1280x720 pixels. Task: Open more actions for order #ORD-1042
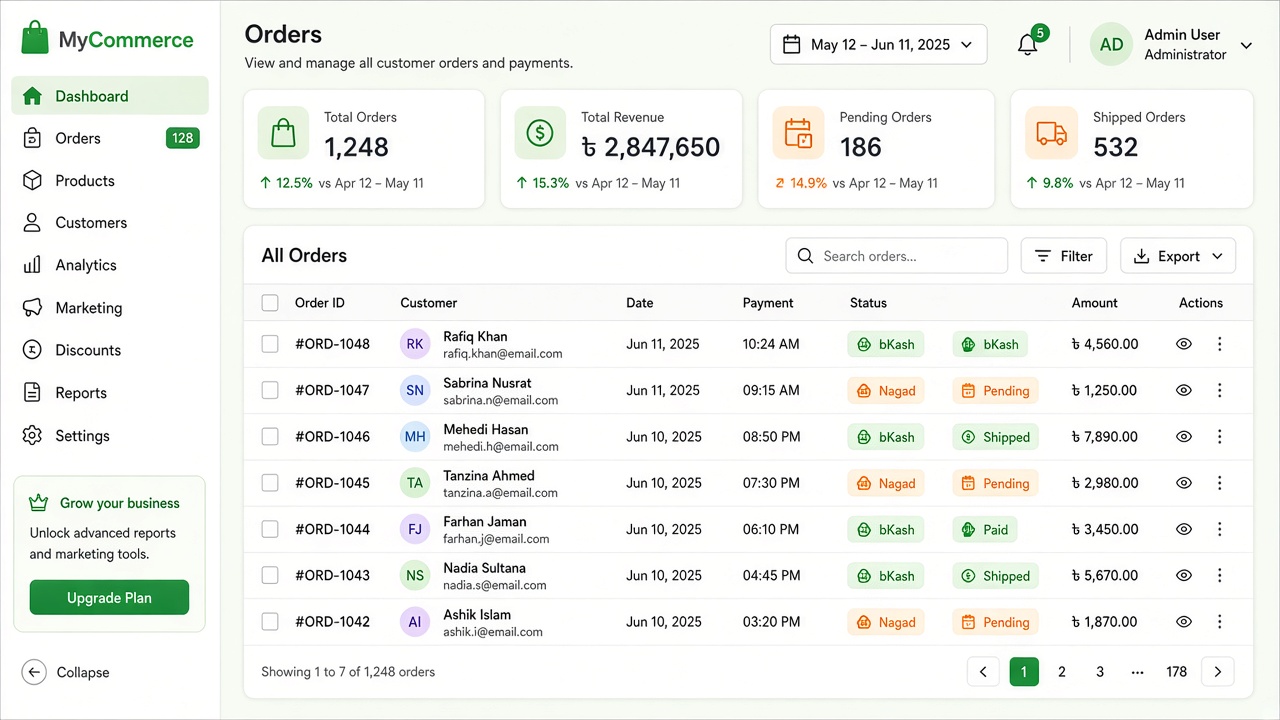(x=1219, y=622)
